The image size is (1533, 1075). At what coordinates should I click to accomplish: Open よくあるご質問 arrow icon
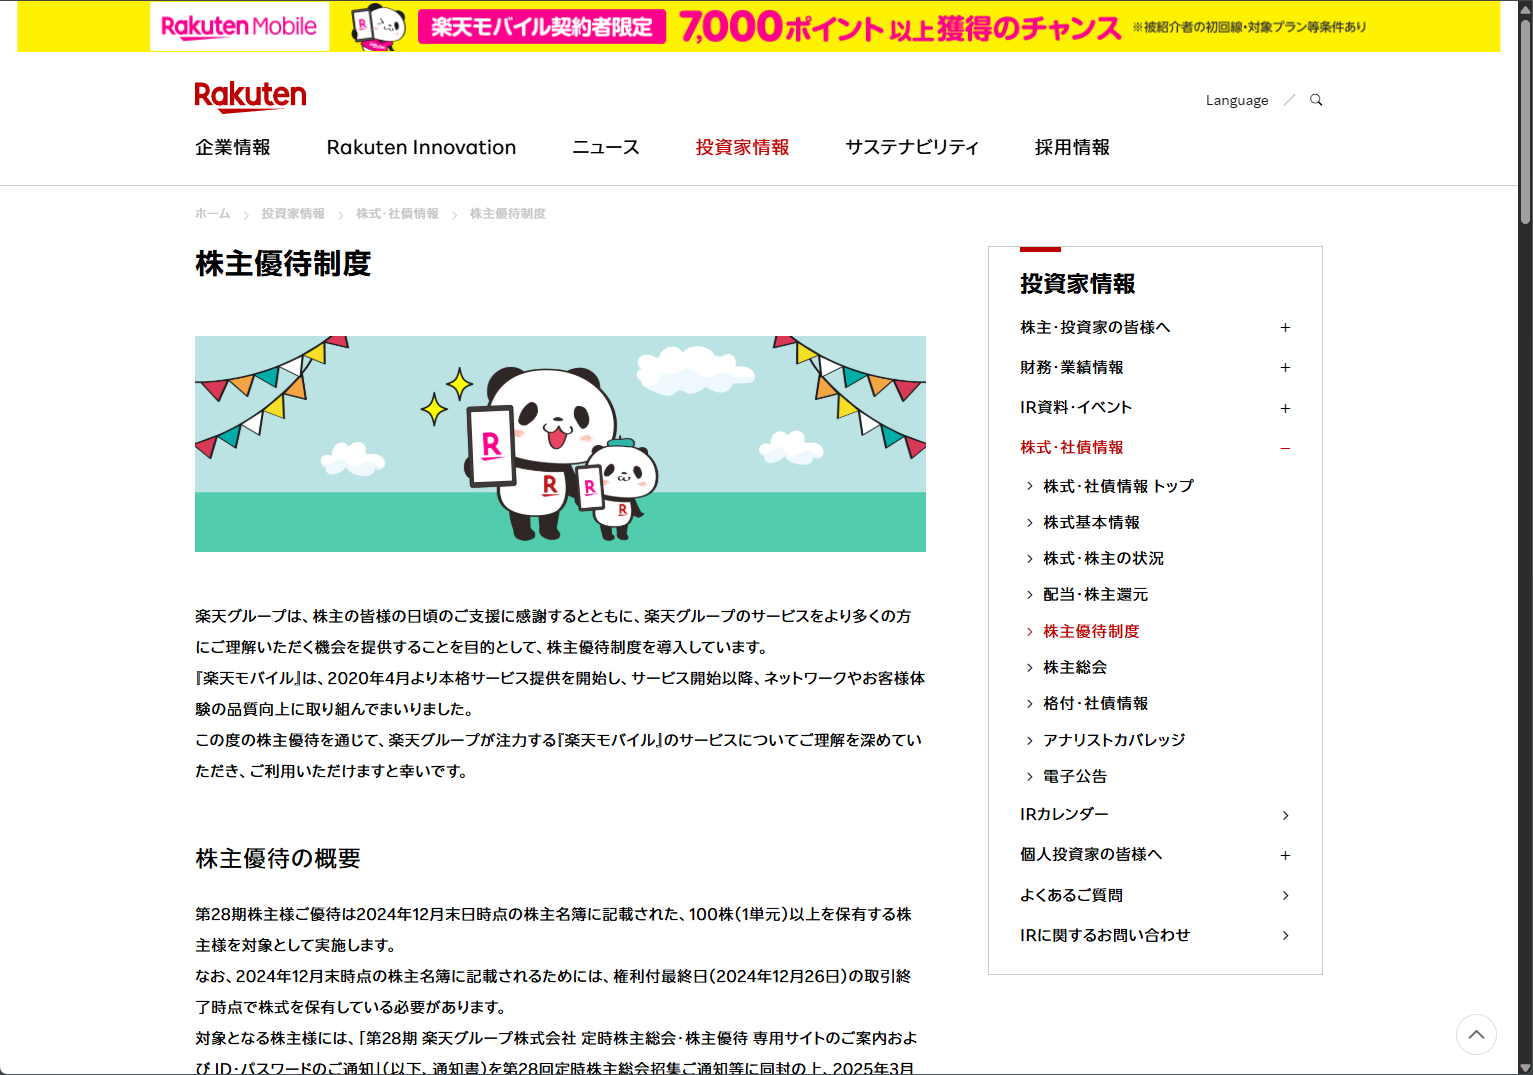[1285, 895]
